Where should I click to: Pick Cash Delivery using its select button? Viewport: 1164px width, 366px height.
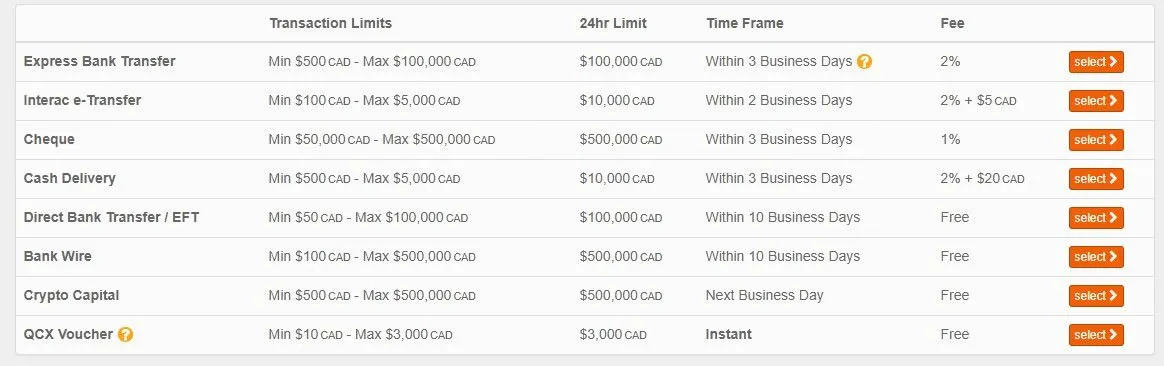point(1096,179)
